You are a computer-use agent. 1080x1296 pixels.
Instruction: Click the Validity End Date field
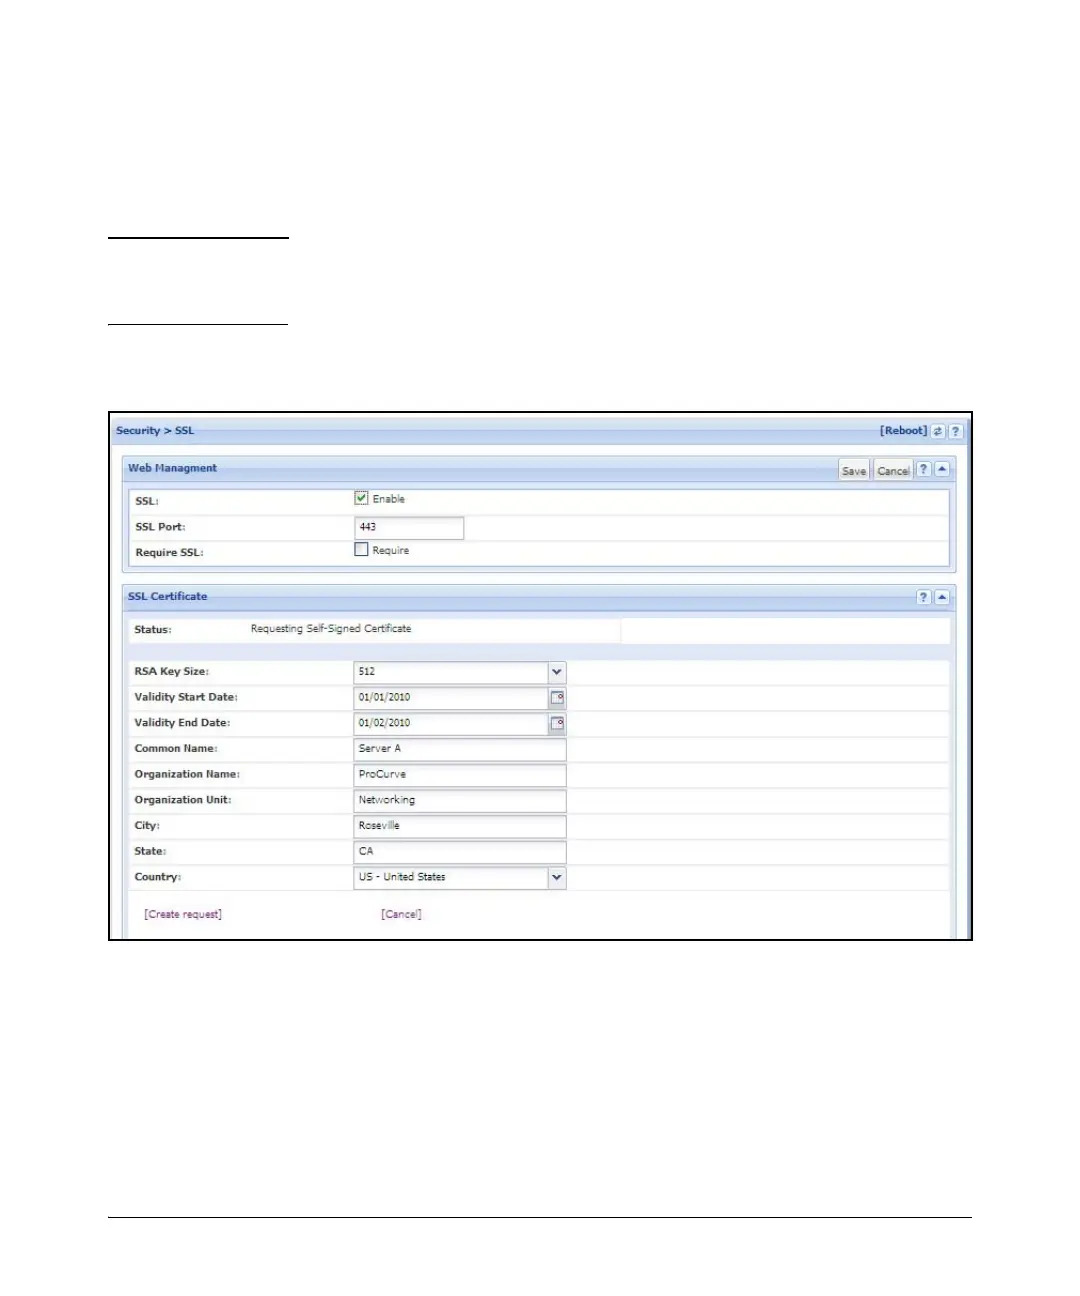[450, 723]
